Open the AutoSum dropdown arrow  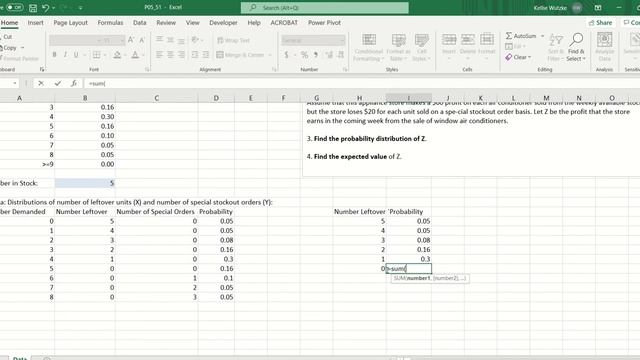[x=542, y=36]
